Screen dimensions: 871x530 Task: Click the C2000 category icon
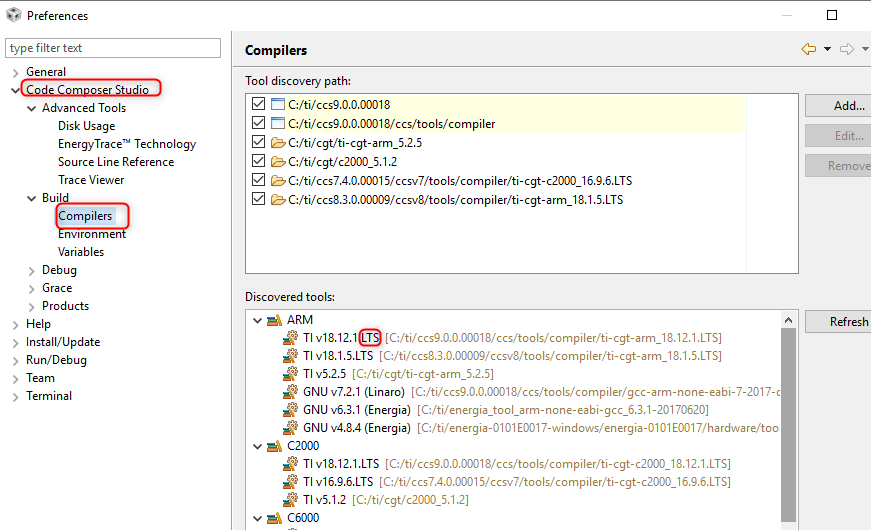tap(273, 446)
